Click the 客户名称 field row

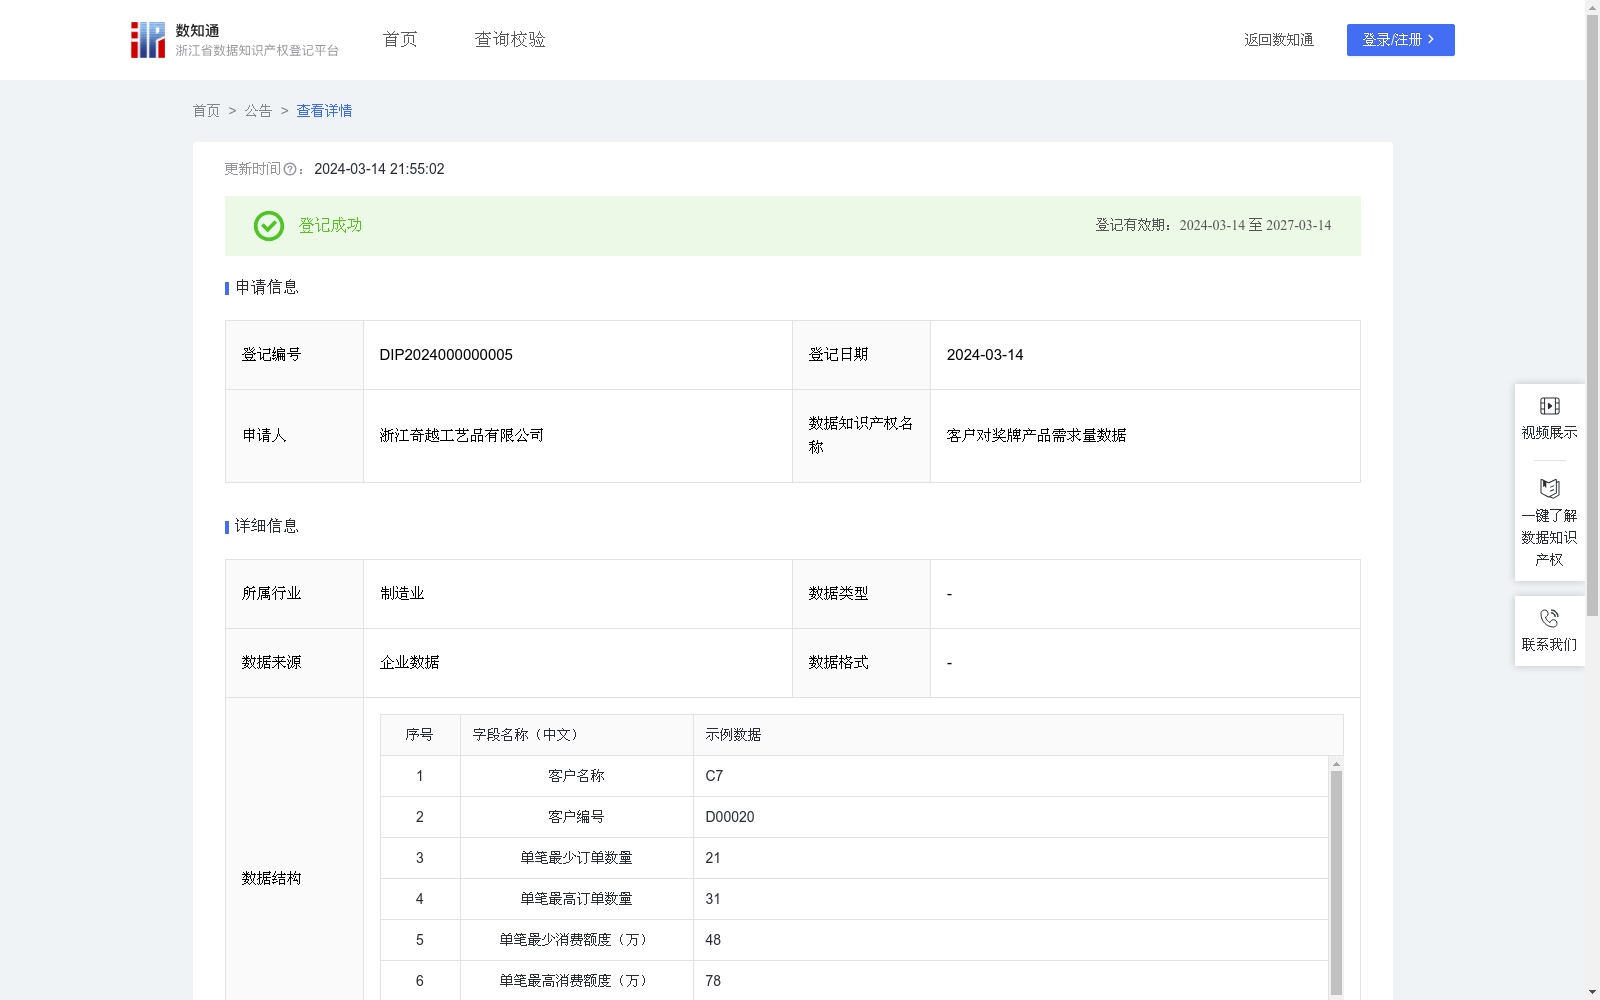[x=854, y=776]
